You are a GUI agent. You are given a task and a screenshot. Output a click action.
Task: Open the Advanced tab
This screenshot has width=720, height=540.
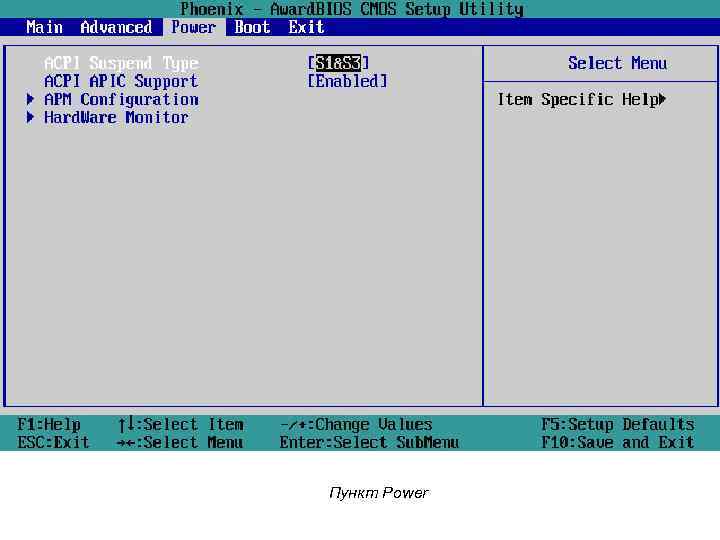tap(116, 27)
